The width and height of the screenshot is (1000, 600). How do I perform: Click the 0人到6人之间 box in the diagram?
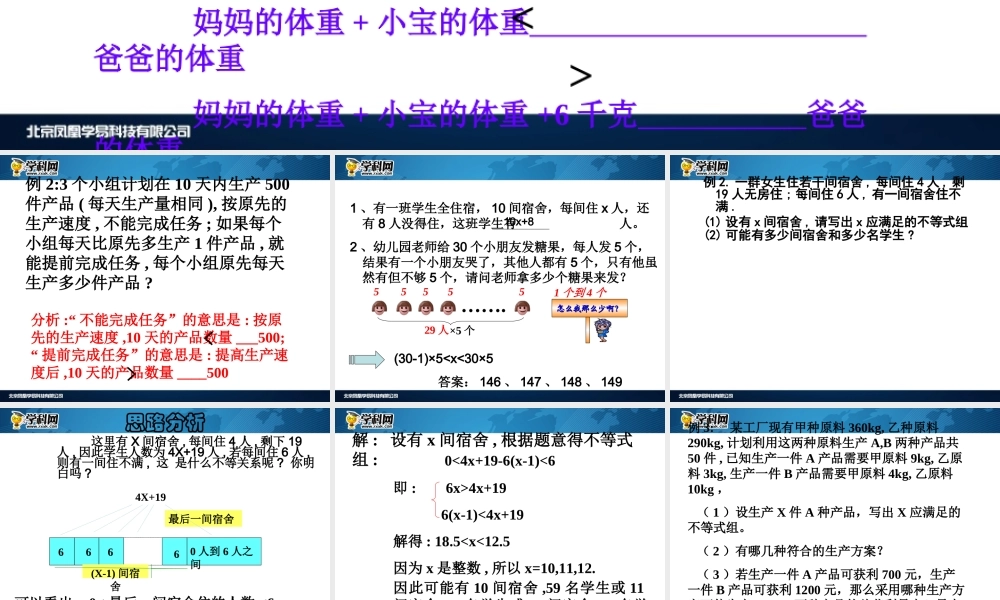pyautogui.click(x=224, y=552)
